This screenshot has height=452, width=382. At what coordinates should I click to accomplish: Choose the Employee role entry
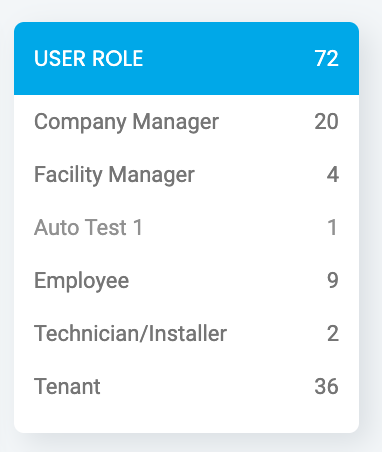(82, 281)
